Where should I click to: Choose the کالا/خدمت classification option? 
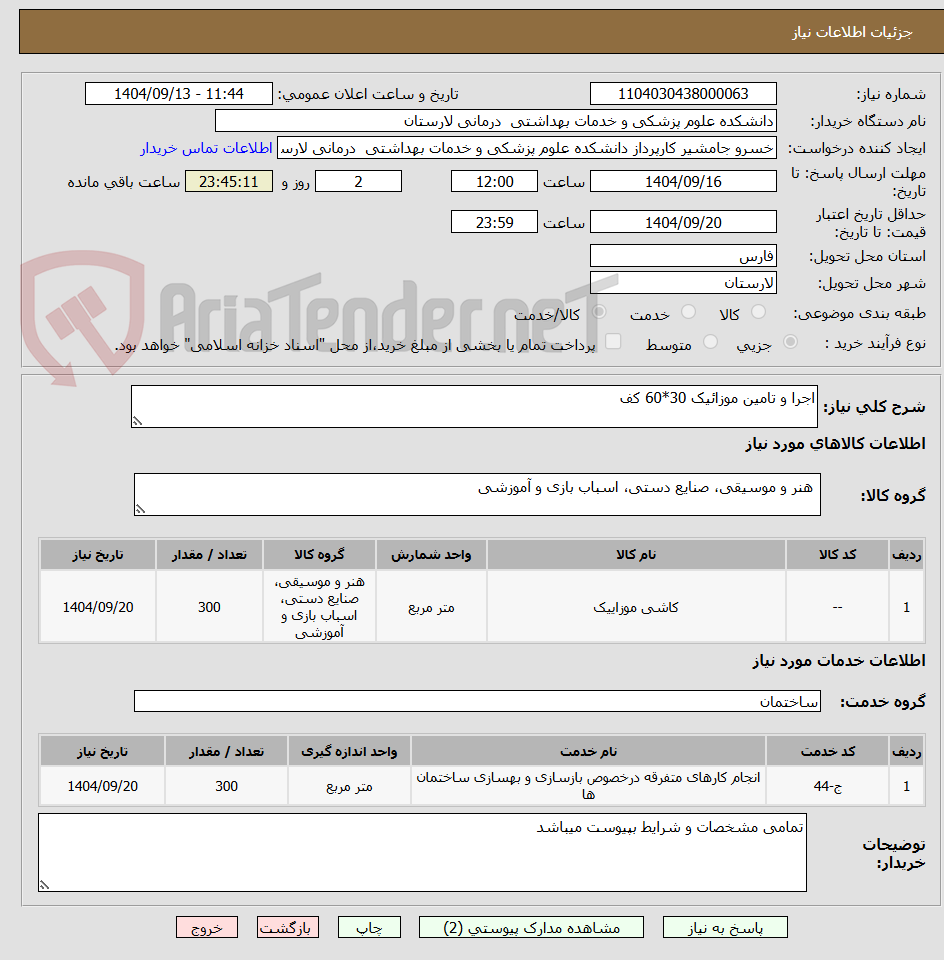598,309
